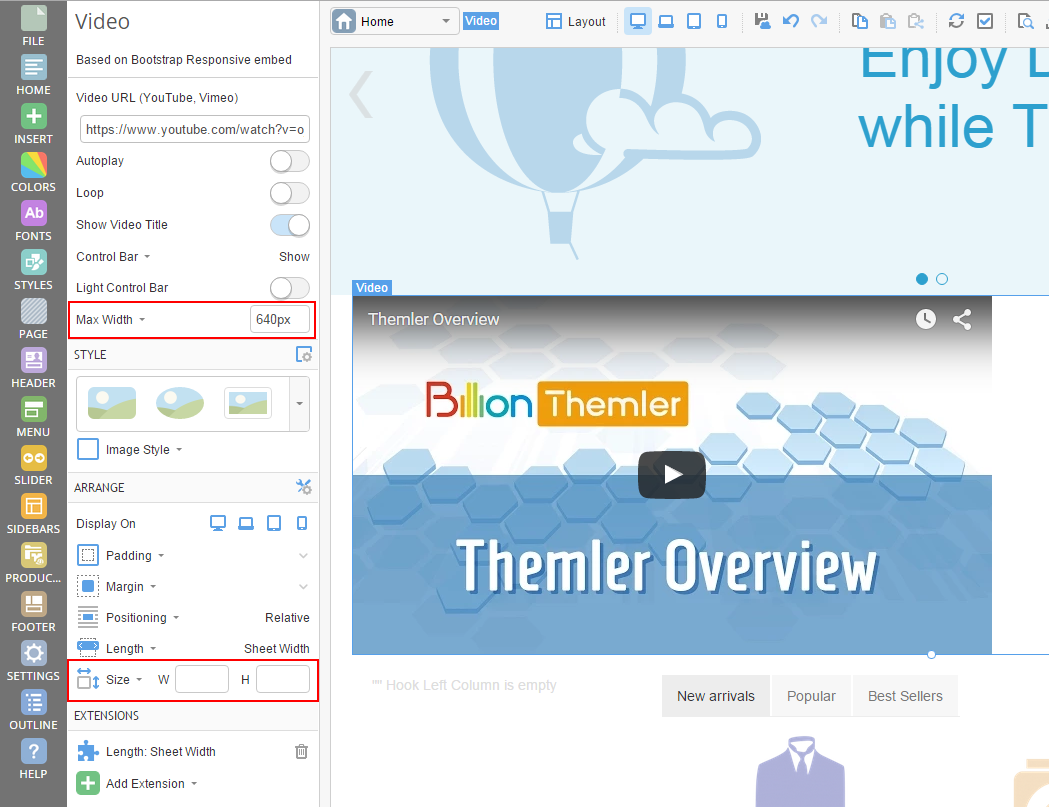Click the checkmark icon in toolbar
This screenshot has width=1049, height=807.
pyautogui.click(x=985, y=21)
